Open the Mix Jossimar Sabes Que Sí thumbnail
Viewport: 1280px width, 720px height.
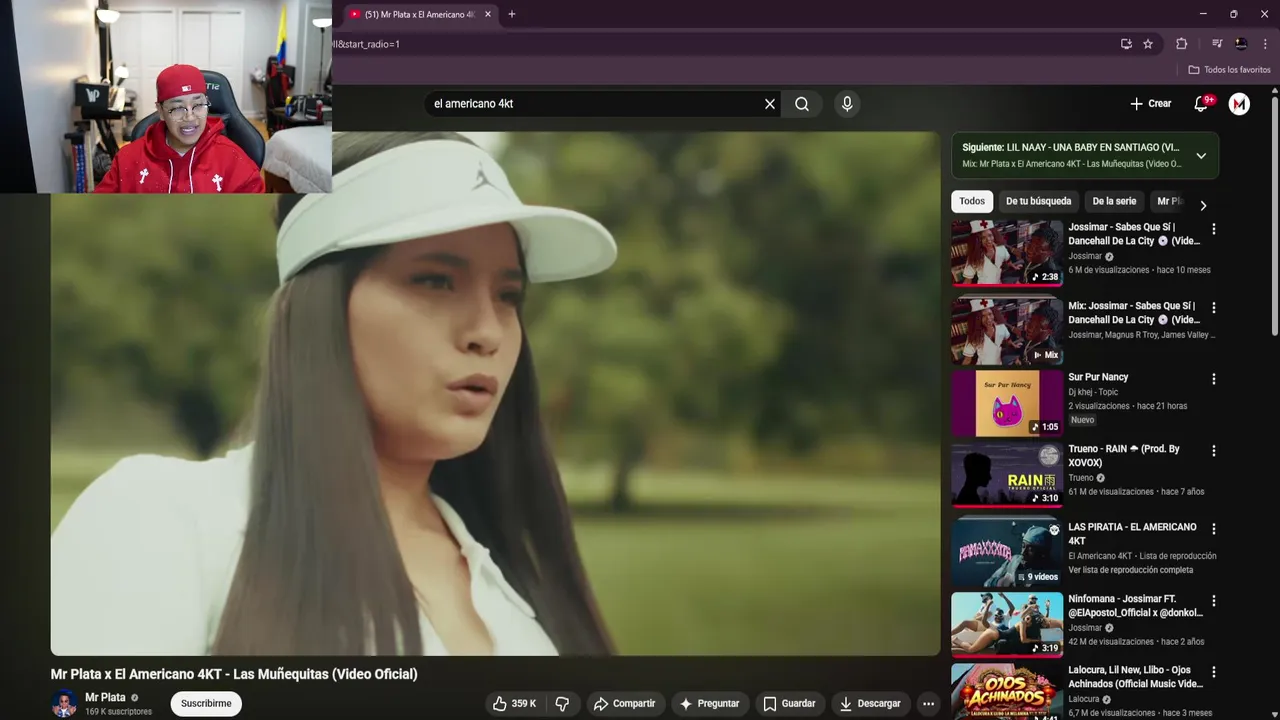pos(1007,332)
